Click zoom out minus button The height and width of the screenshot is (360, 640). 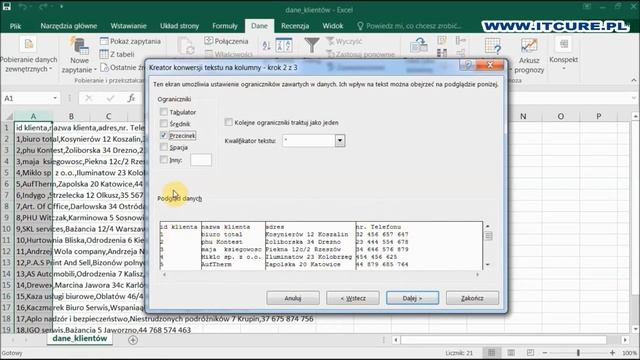pos(545,353)
